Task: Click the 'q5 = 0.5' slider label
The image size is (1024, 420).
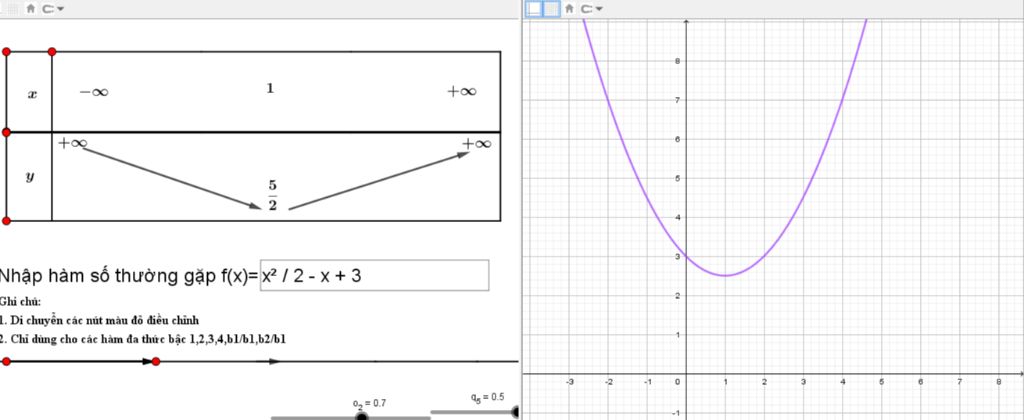Action: point(487,396)
